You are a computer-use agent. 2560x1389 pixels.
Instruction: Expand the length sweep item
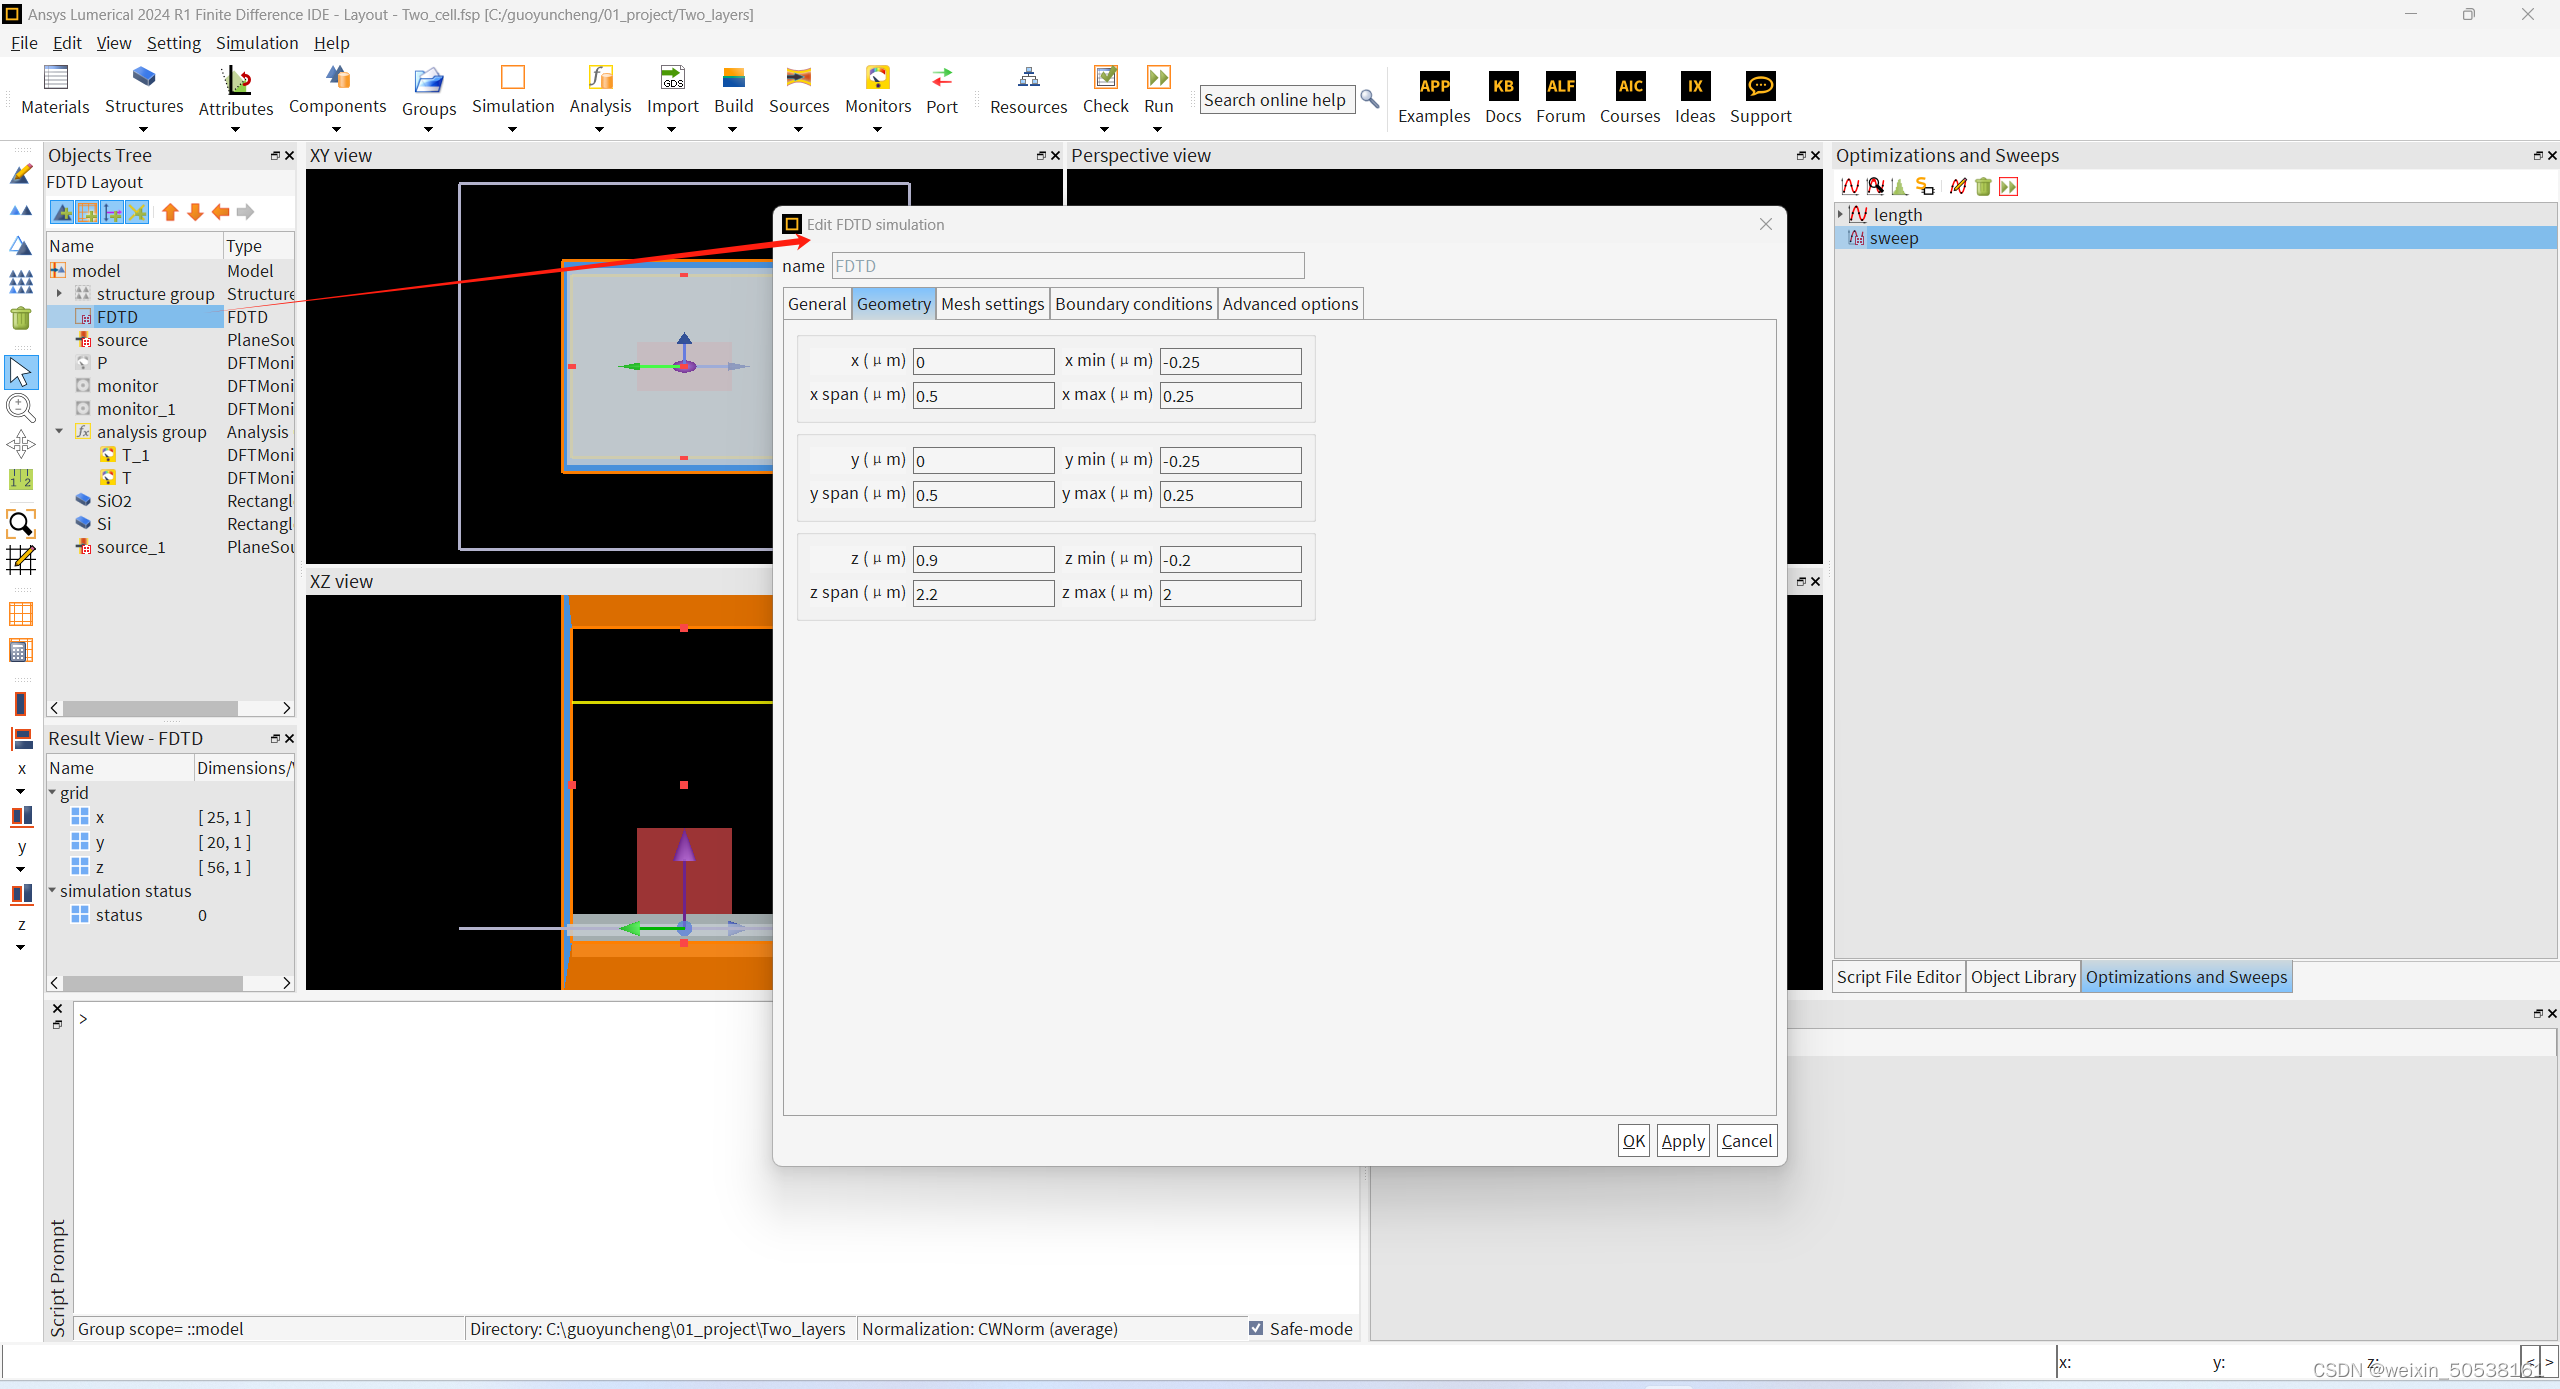tap(1840, 213)
